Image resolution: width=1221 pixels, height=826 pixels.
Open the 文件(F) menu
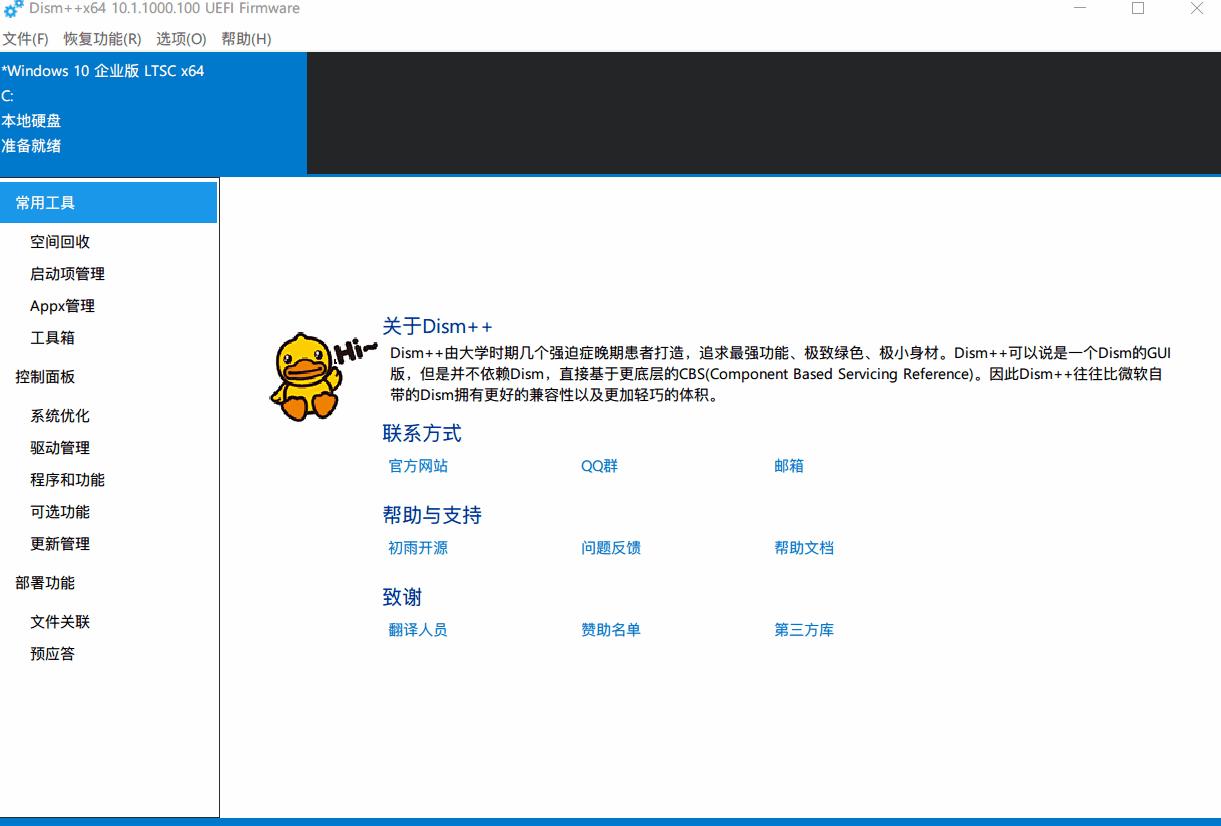tap(23, 39)
